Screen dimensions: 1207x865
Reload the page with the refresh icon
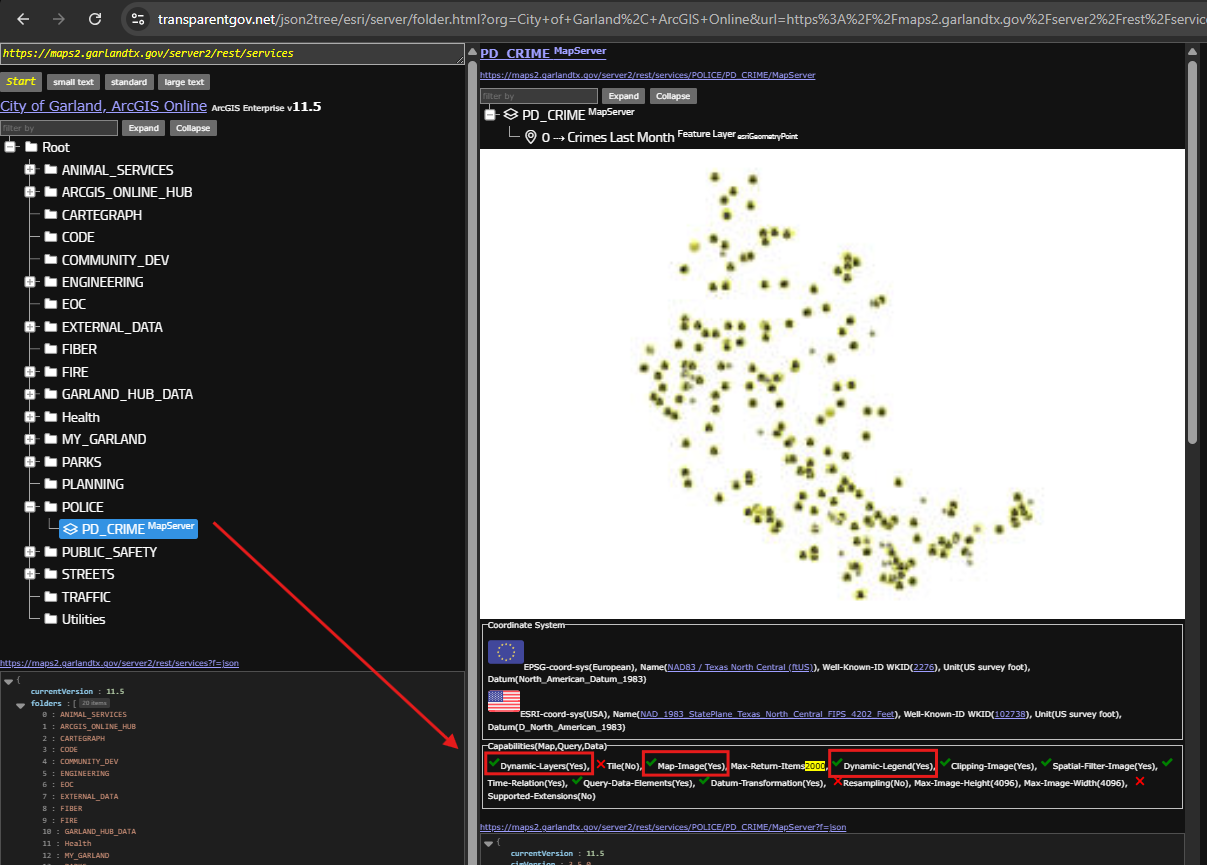point(95,19)
